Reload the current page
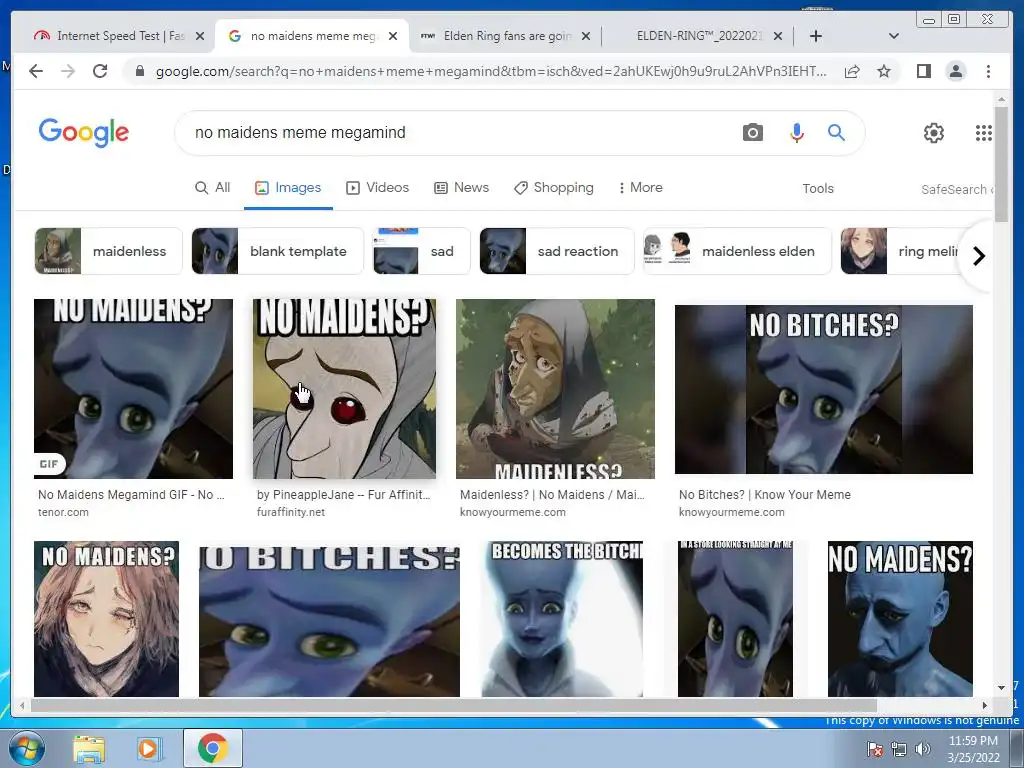The height and width of the screenshot is (768, 1024). point(100,71)
